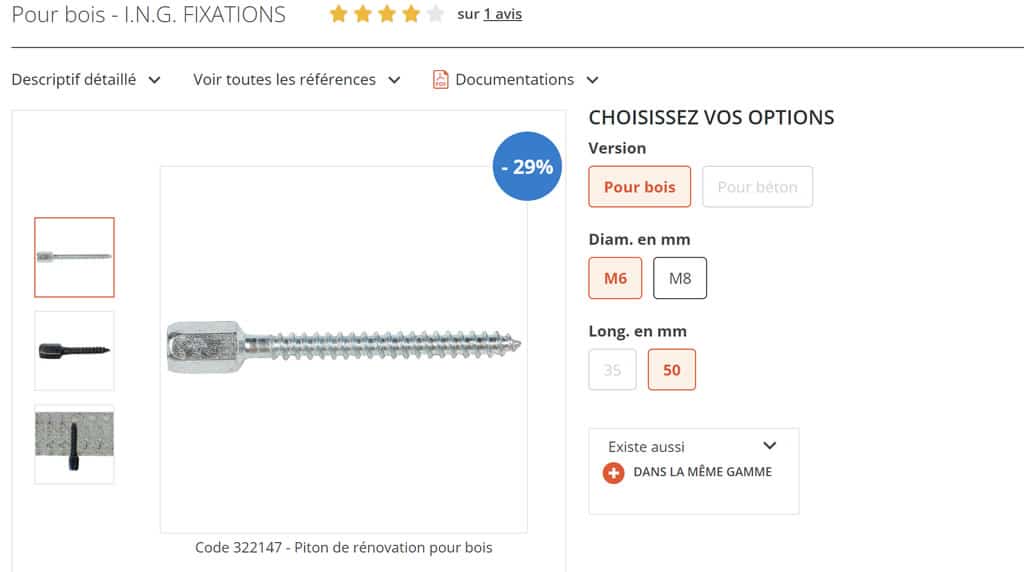Open Voir toutes les références dropdown
The height and width of the screenshot is (572, 1024).
(x=296, y=79)
